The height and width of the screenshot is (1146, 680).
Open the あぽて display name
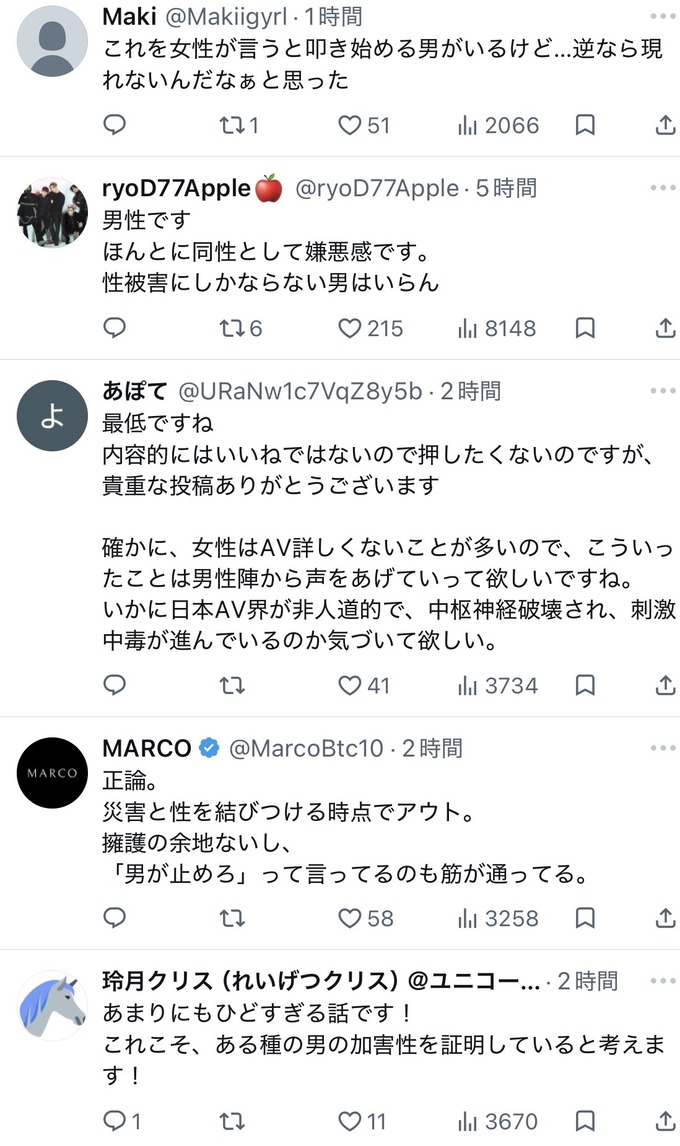[135, 391]
